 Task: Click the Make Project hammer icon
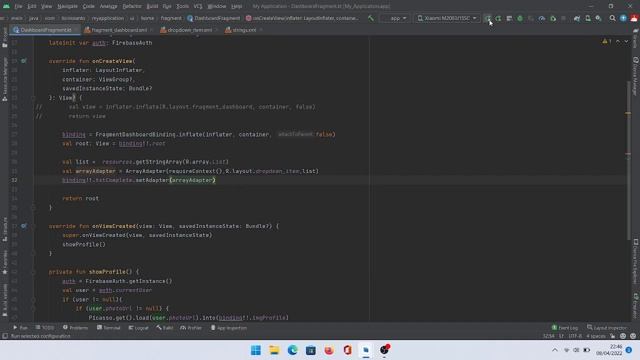[x=371, y=18]
